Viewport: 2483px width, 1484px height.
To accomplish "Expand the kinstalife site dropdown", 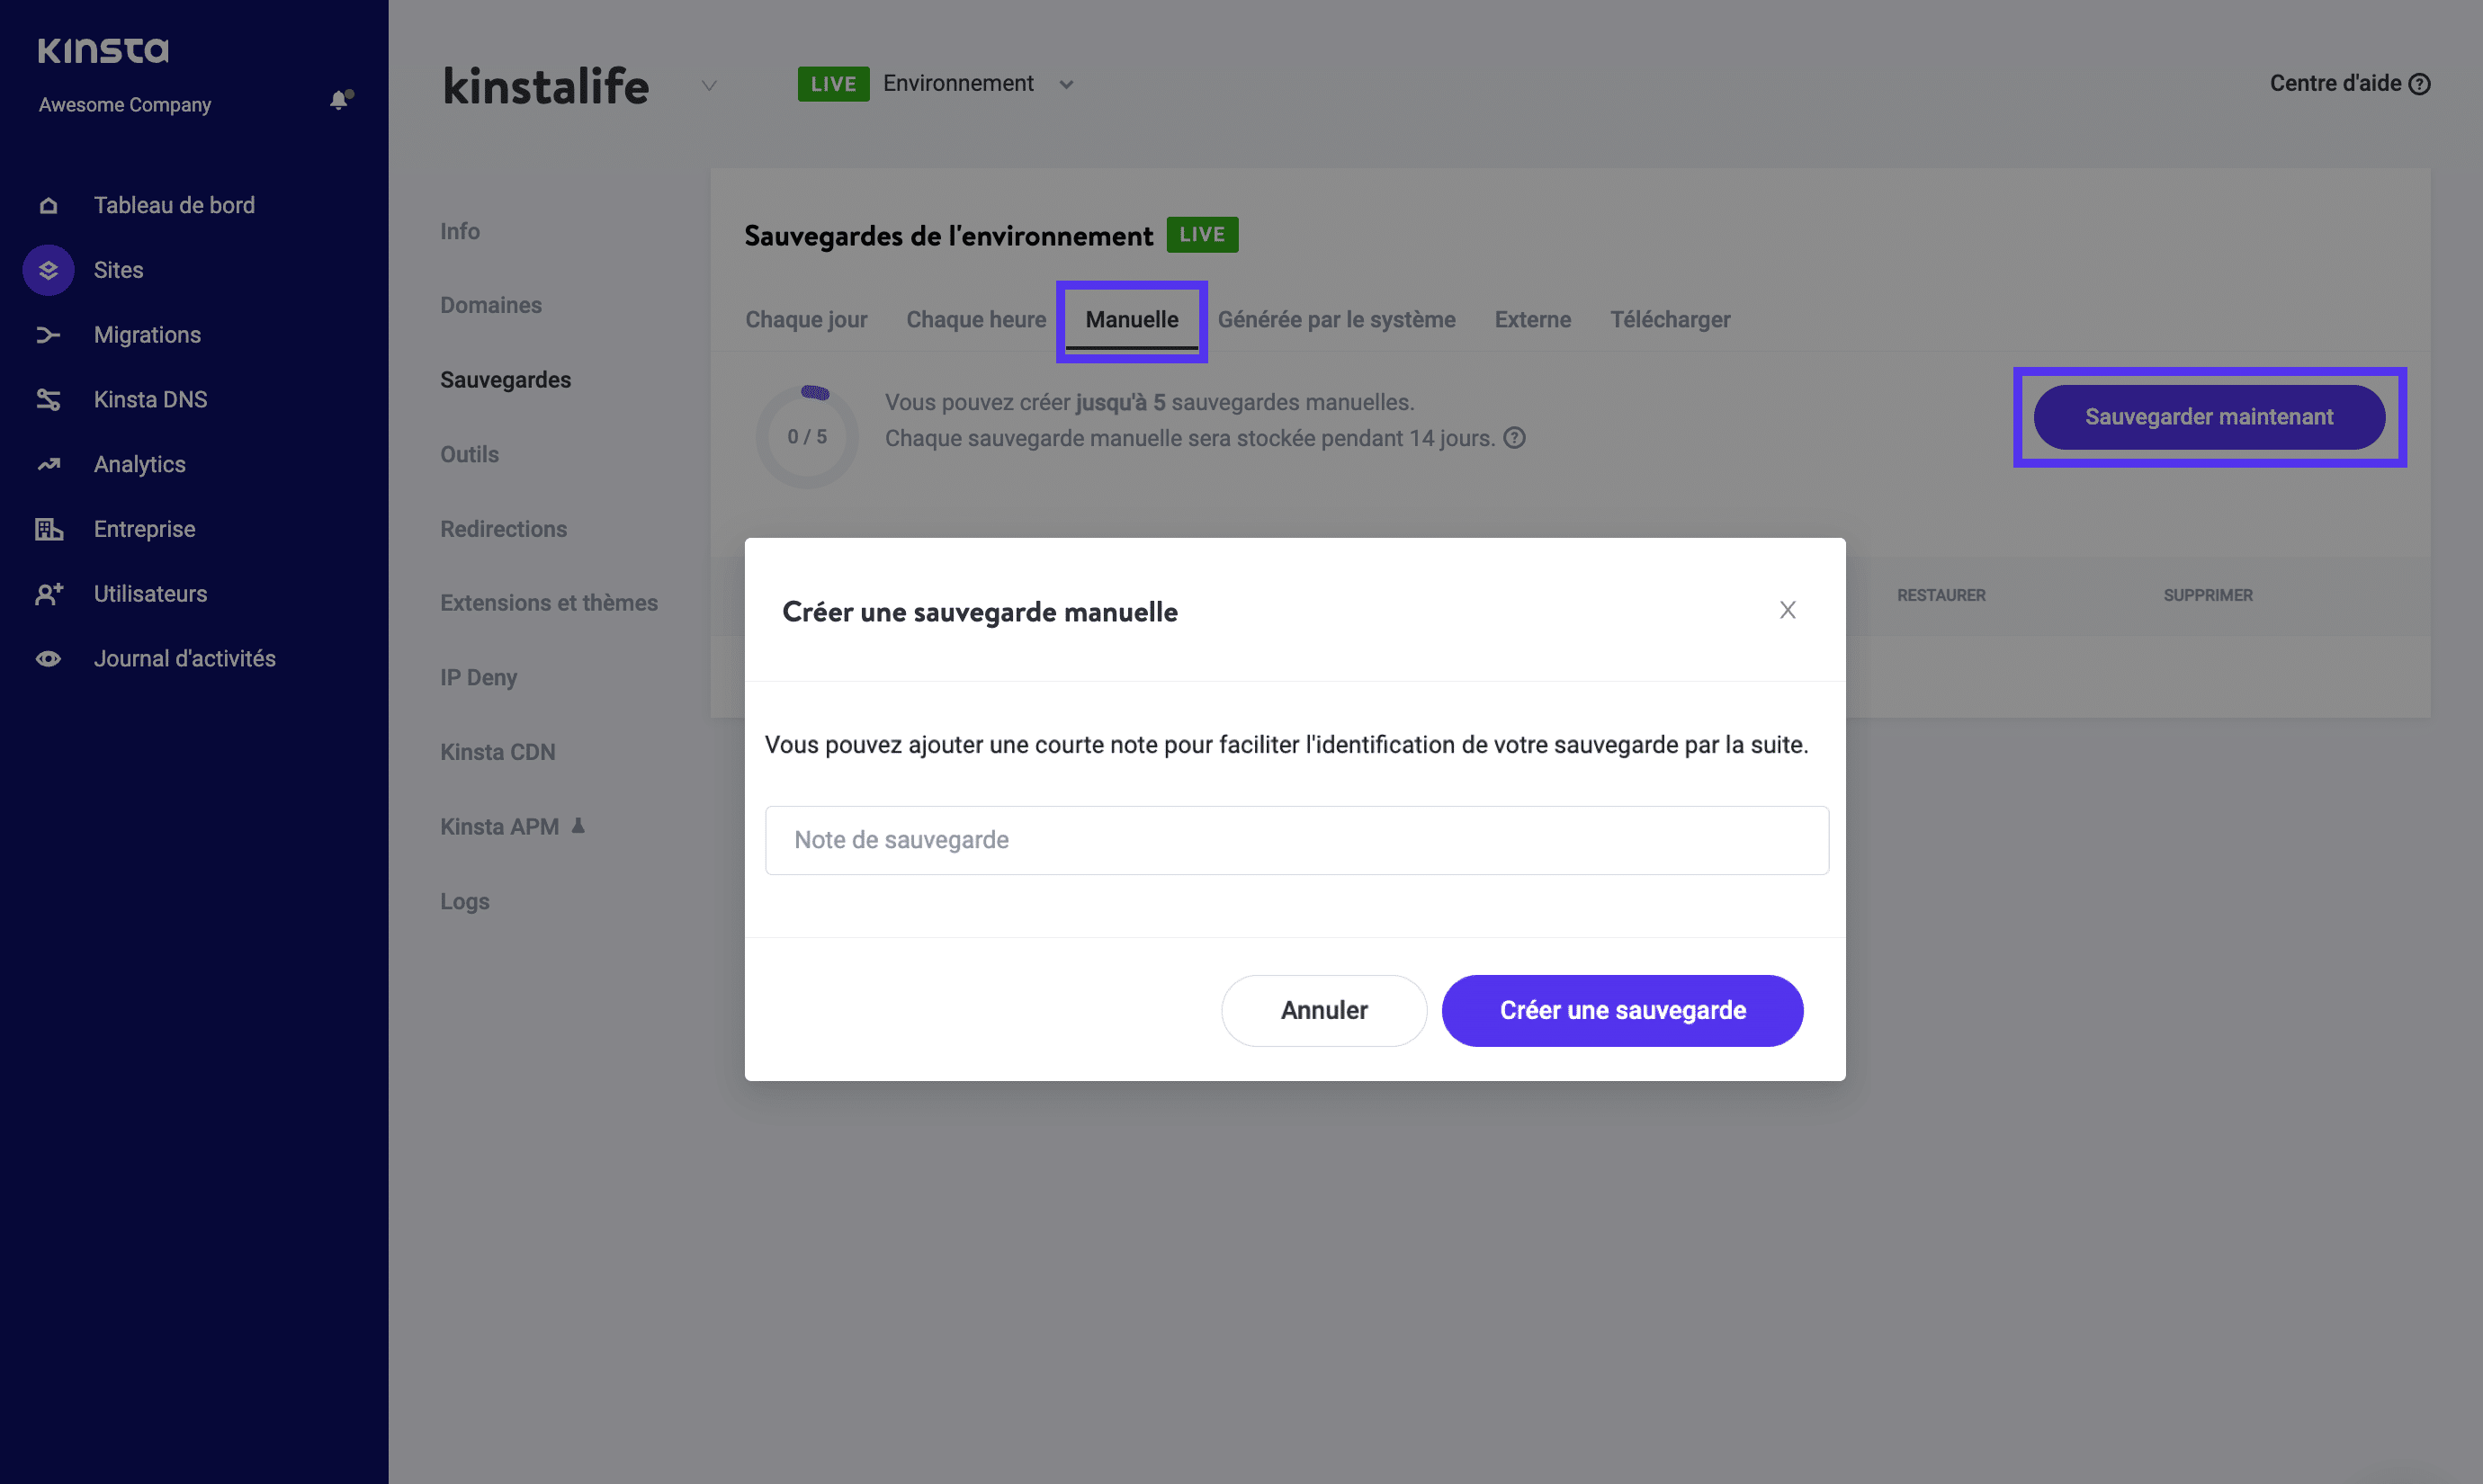I will pos(709,86).
